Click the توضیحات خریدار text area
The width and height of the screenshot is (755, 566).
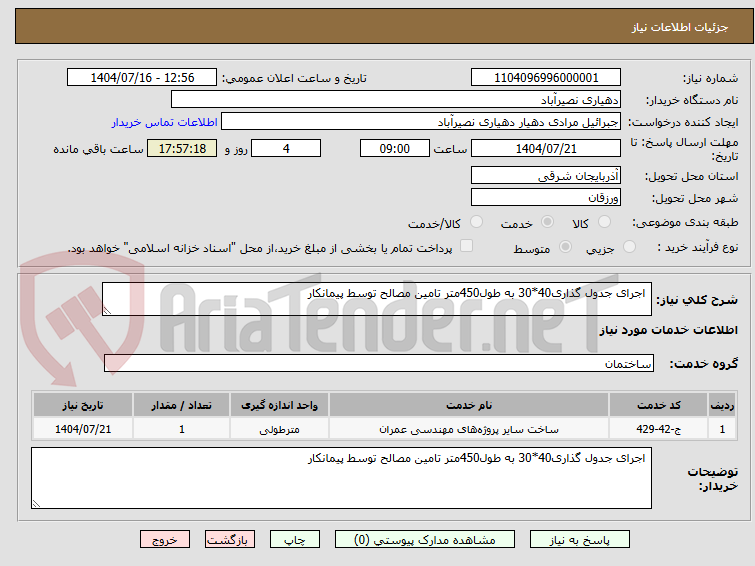coord(341,478)
